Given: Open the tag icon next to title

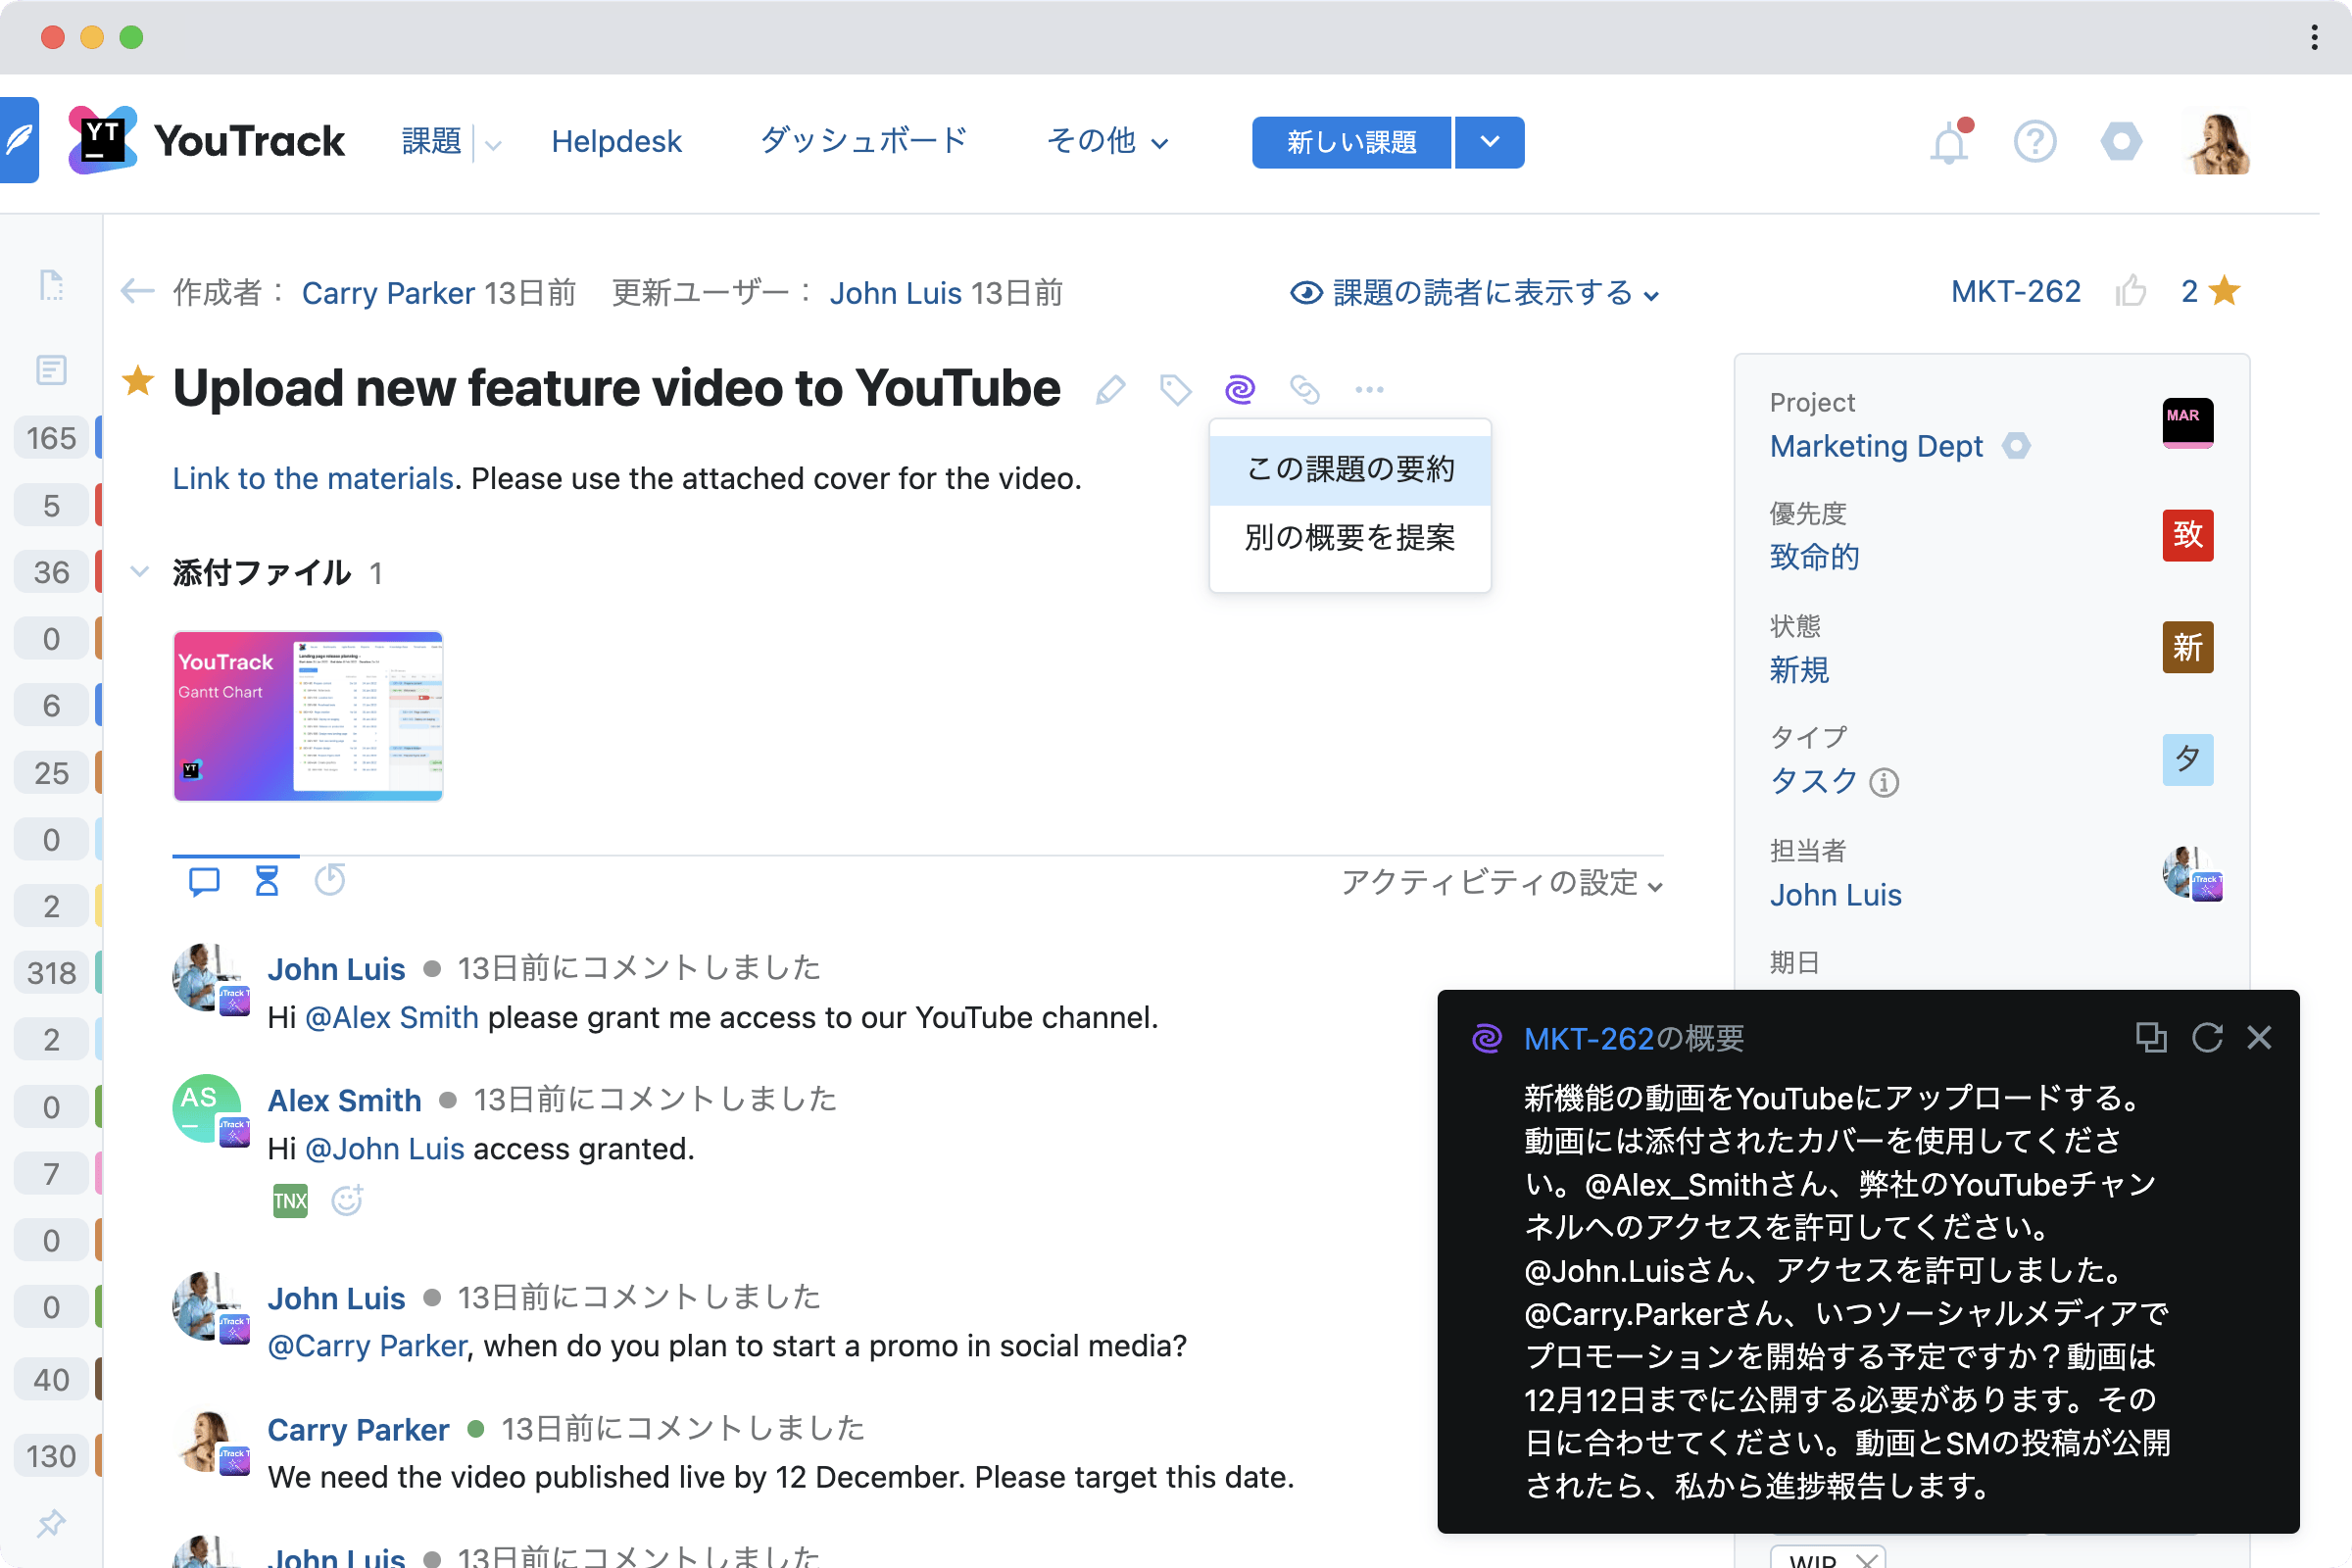Looking at the screenshot, I should point(1175,389).
